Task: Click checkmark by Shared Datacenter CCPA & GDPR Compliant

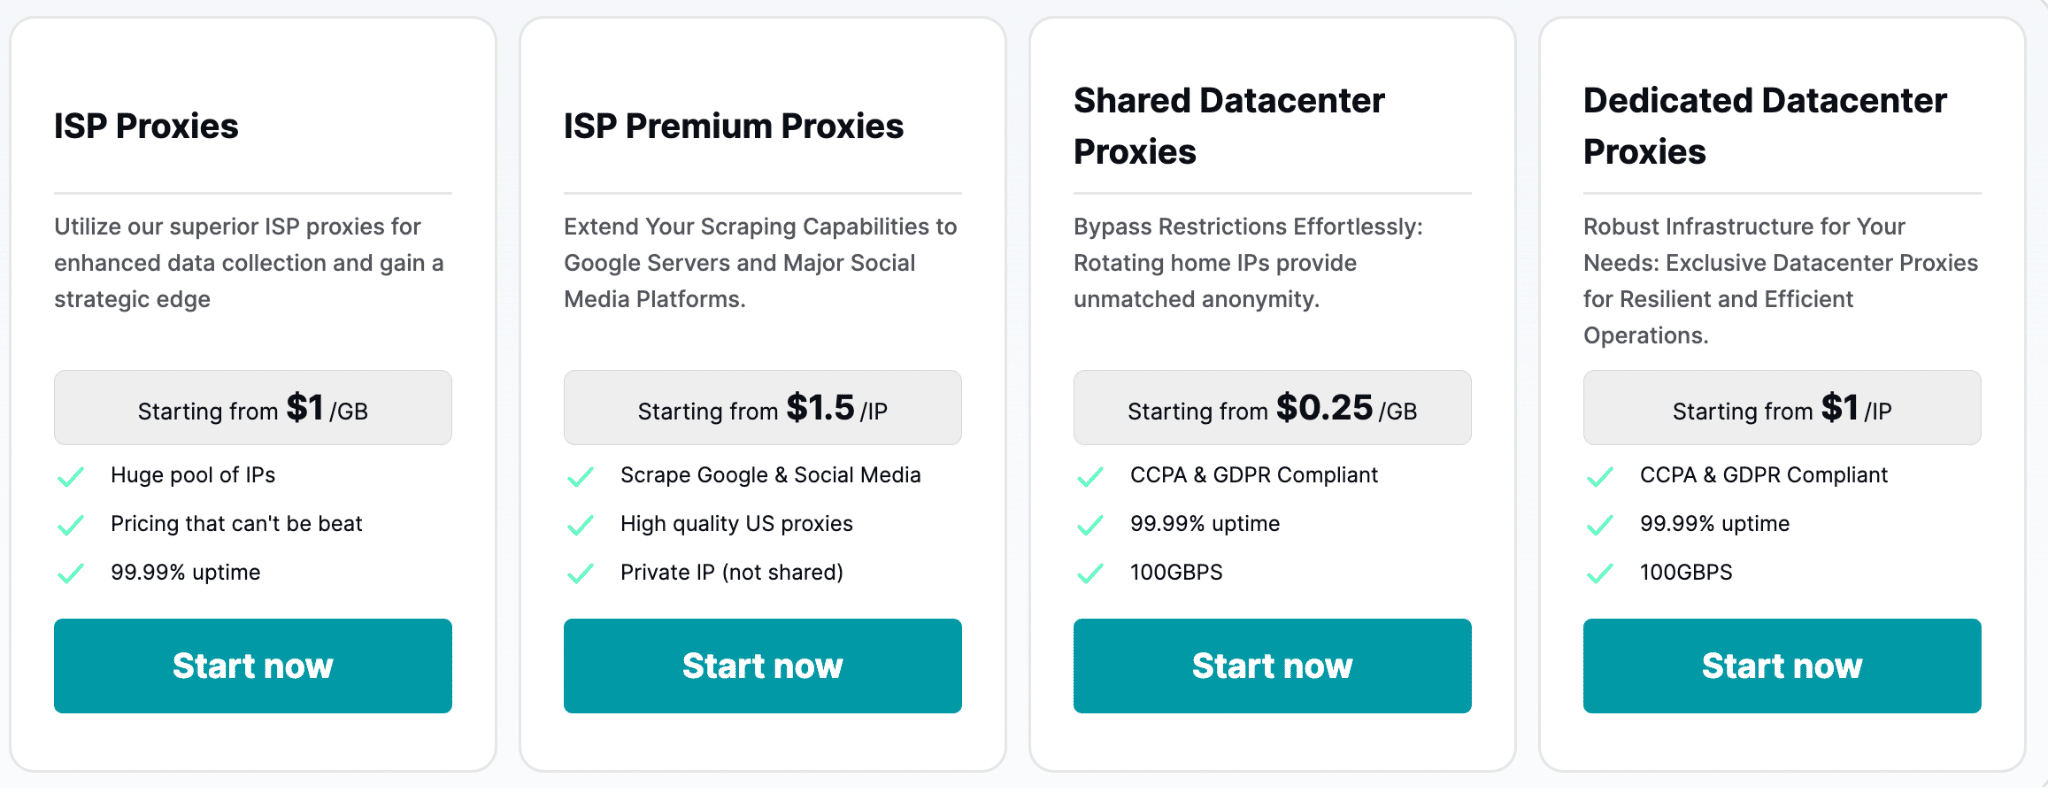Action: [x=1091, y=477]
